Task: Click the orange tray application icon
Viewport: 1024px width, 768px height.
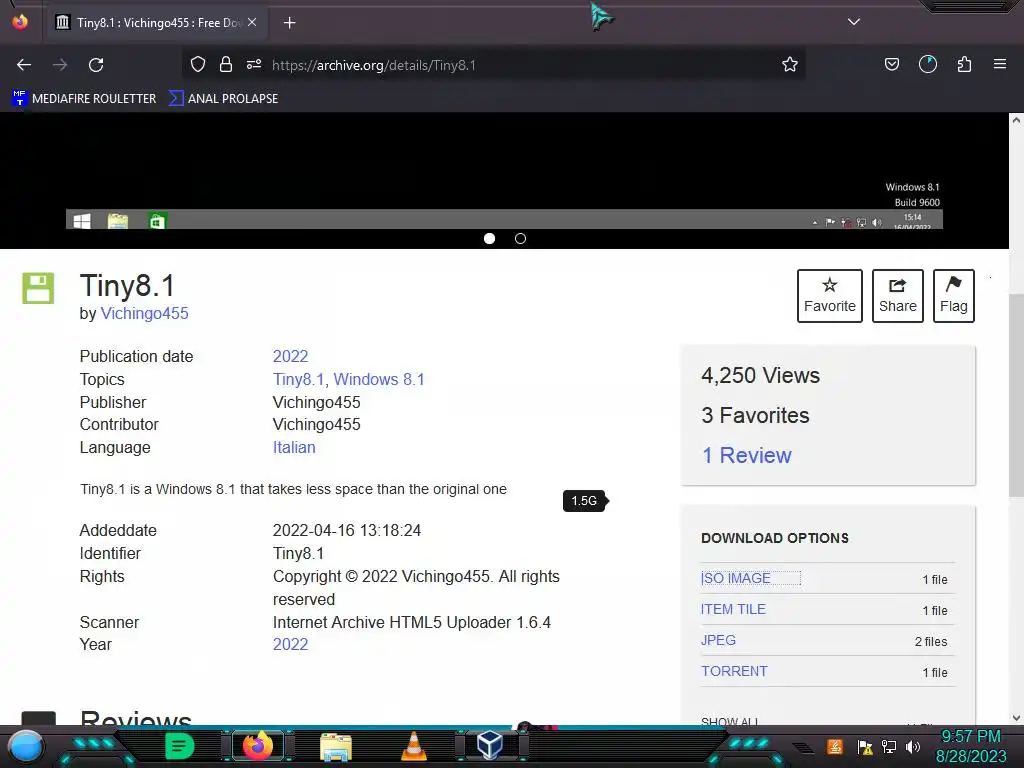Action: [x=835, y=746]
